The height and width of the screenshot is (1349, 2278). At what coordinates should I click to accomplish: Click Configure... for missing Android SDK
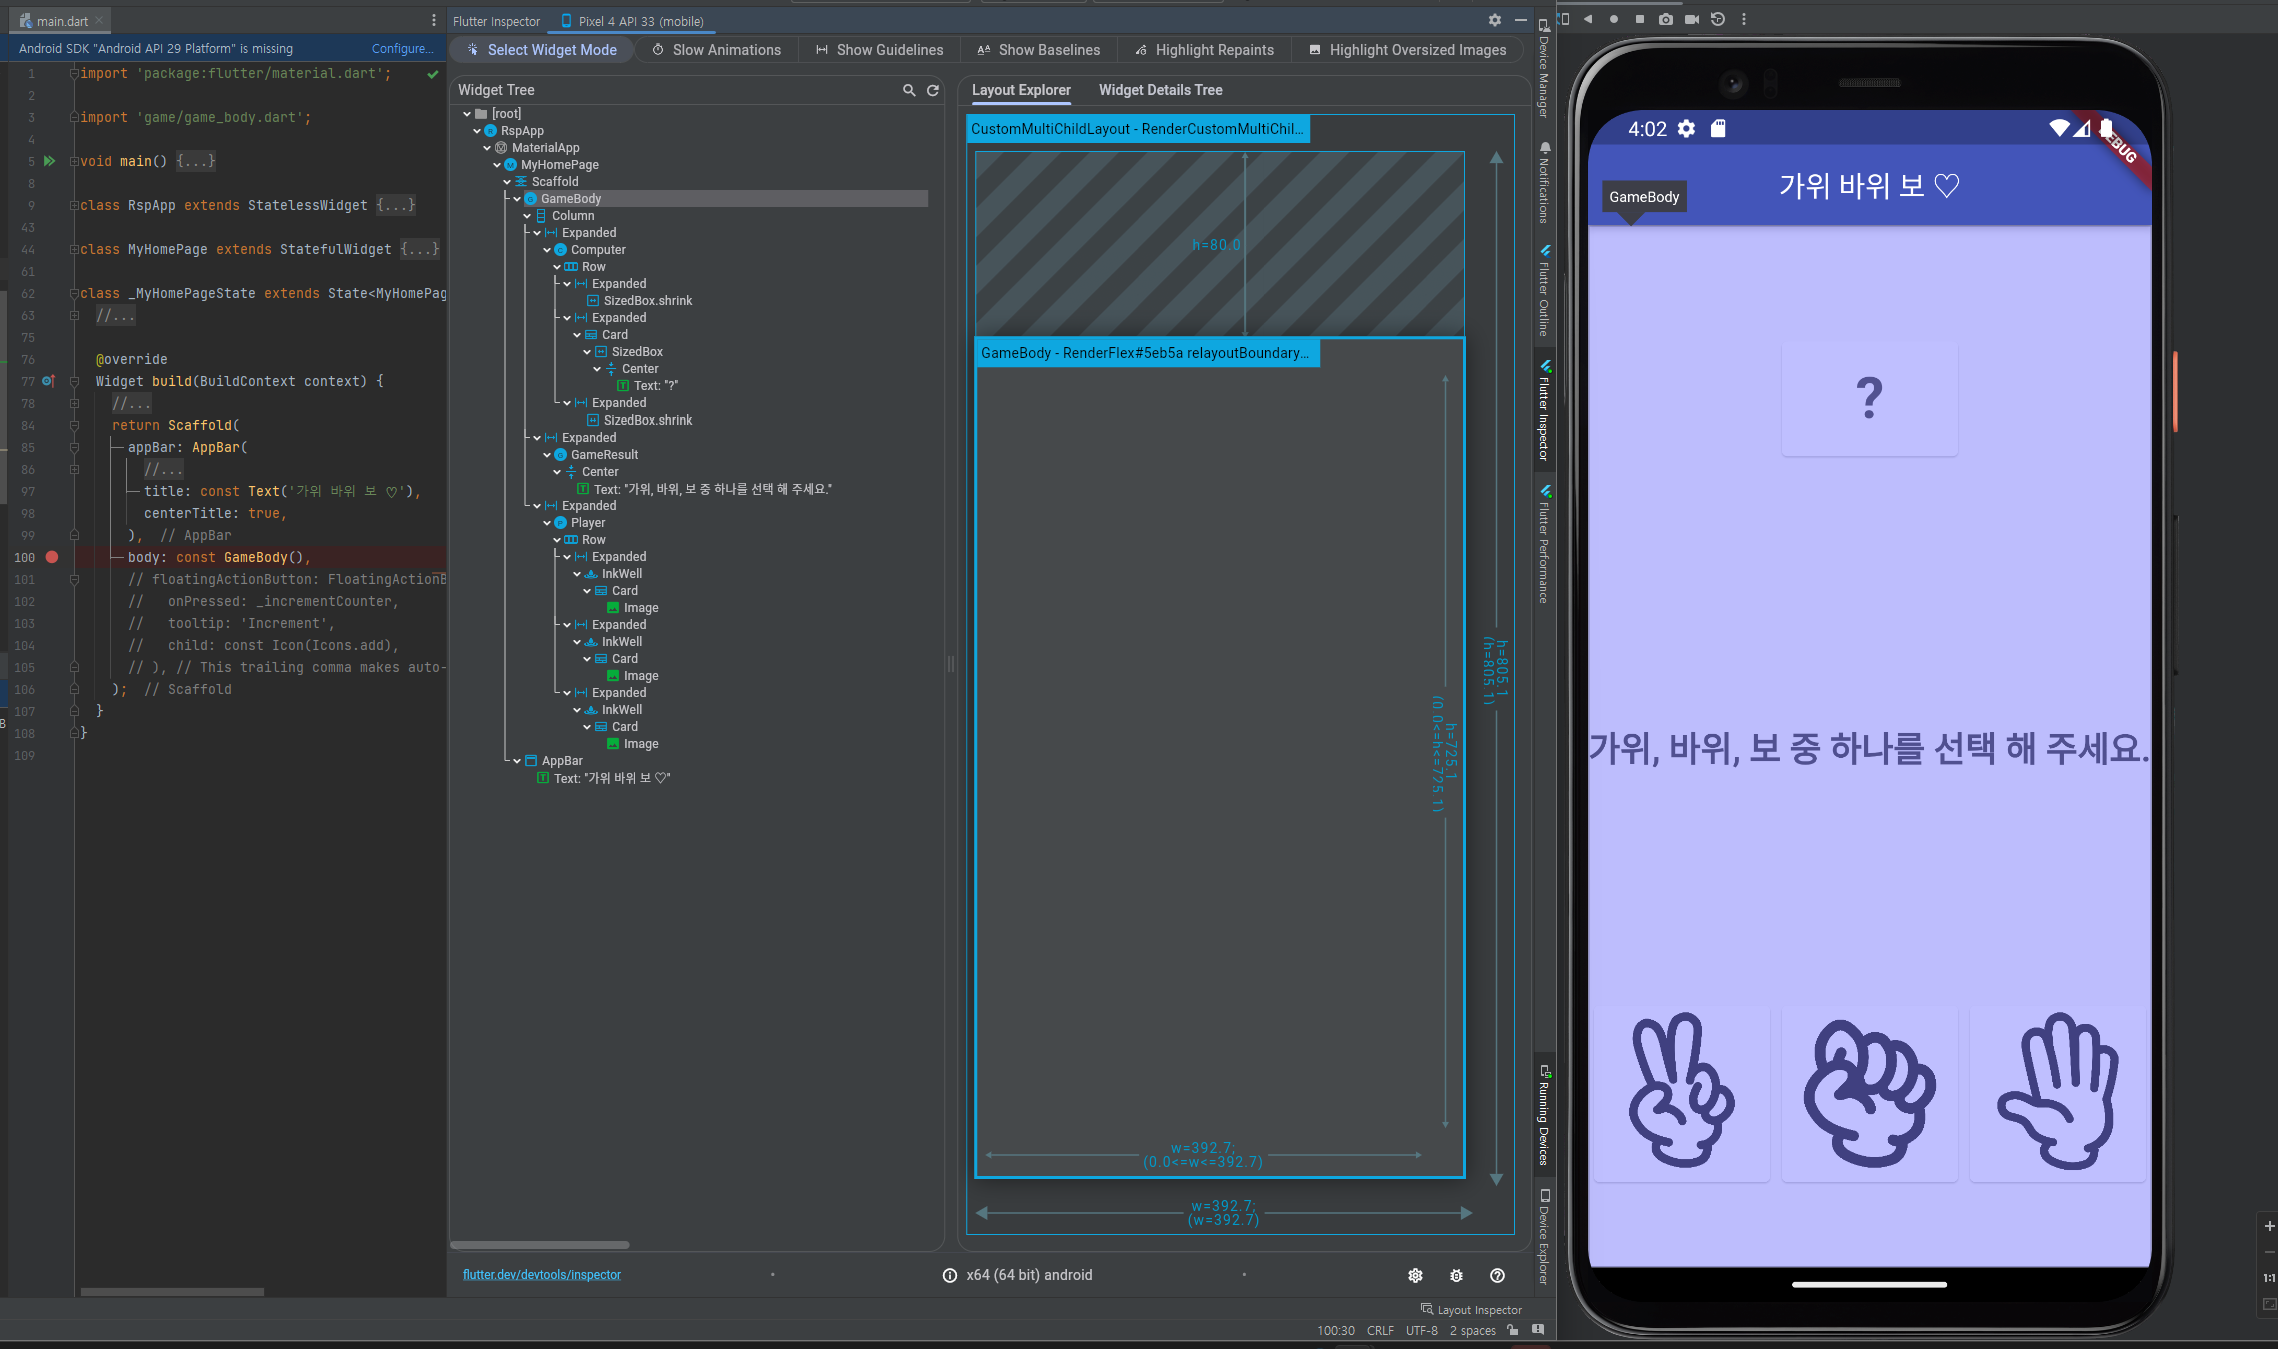click(x=402, y=48)
